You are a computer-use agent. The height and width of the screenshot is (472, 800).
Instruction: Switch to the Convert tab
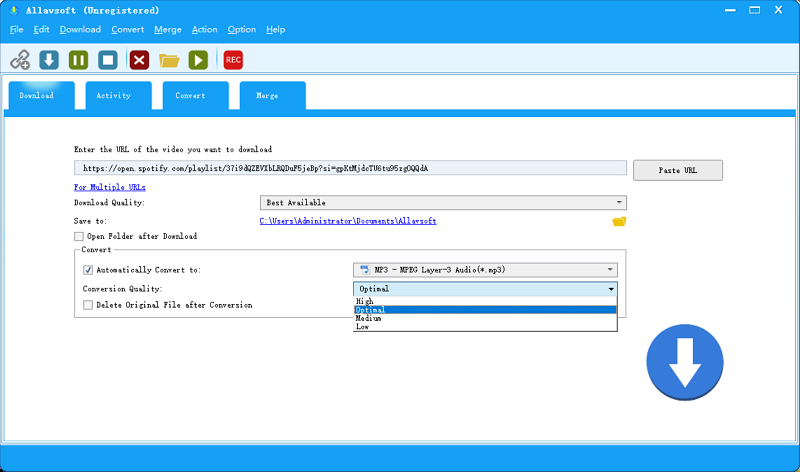click(x=195, y=95)
